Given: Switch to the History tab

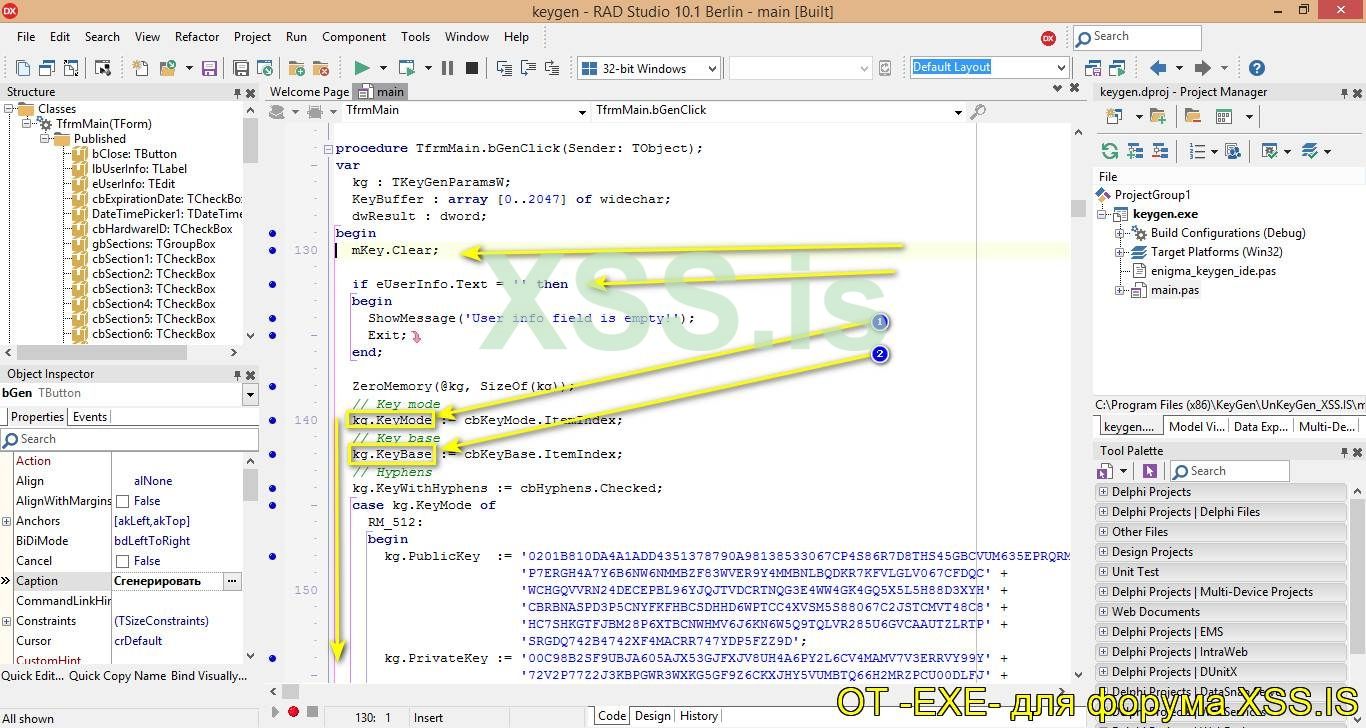Looking at the screenshot, I should [698, 716].
